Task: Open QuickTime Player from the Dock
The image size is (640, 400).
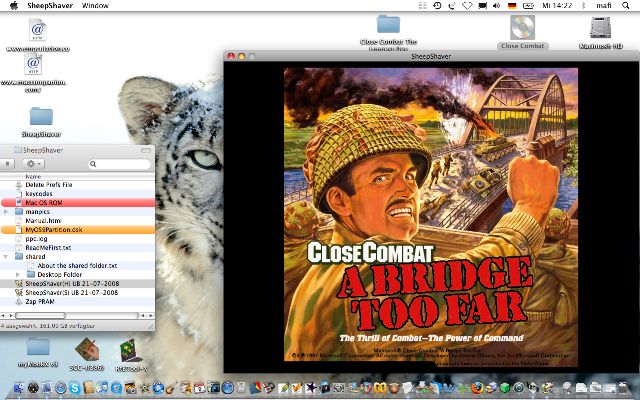Action: pyautogui.click(x=116, y=387)
